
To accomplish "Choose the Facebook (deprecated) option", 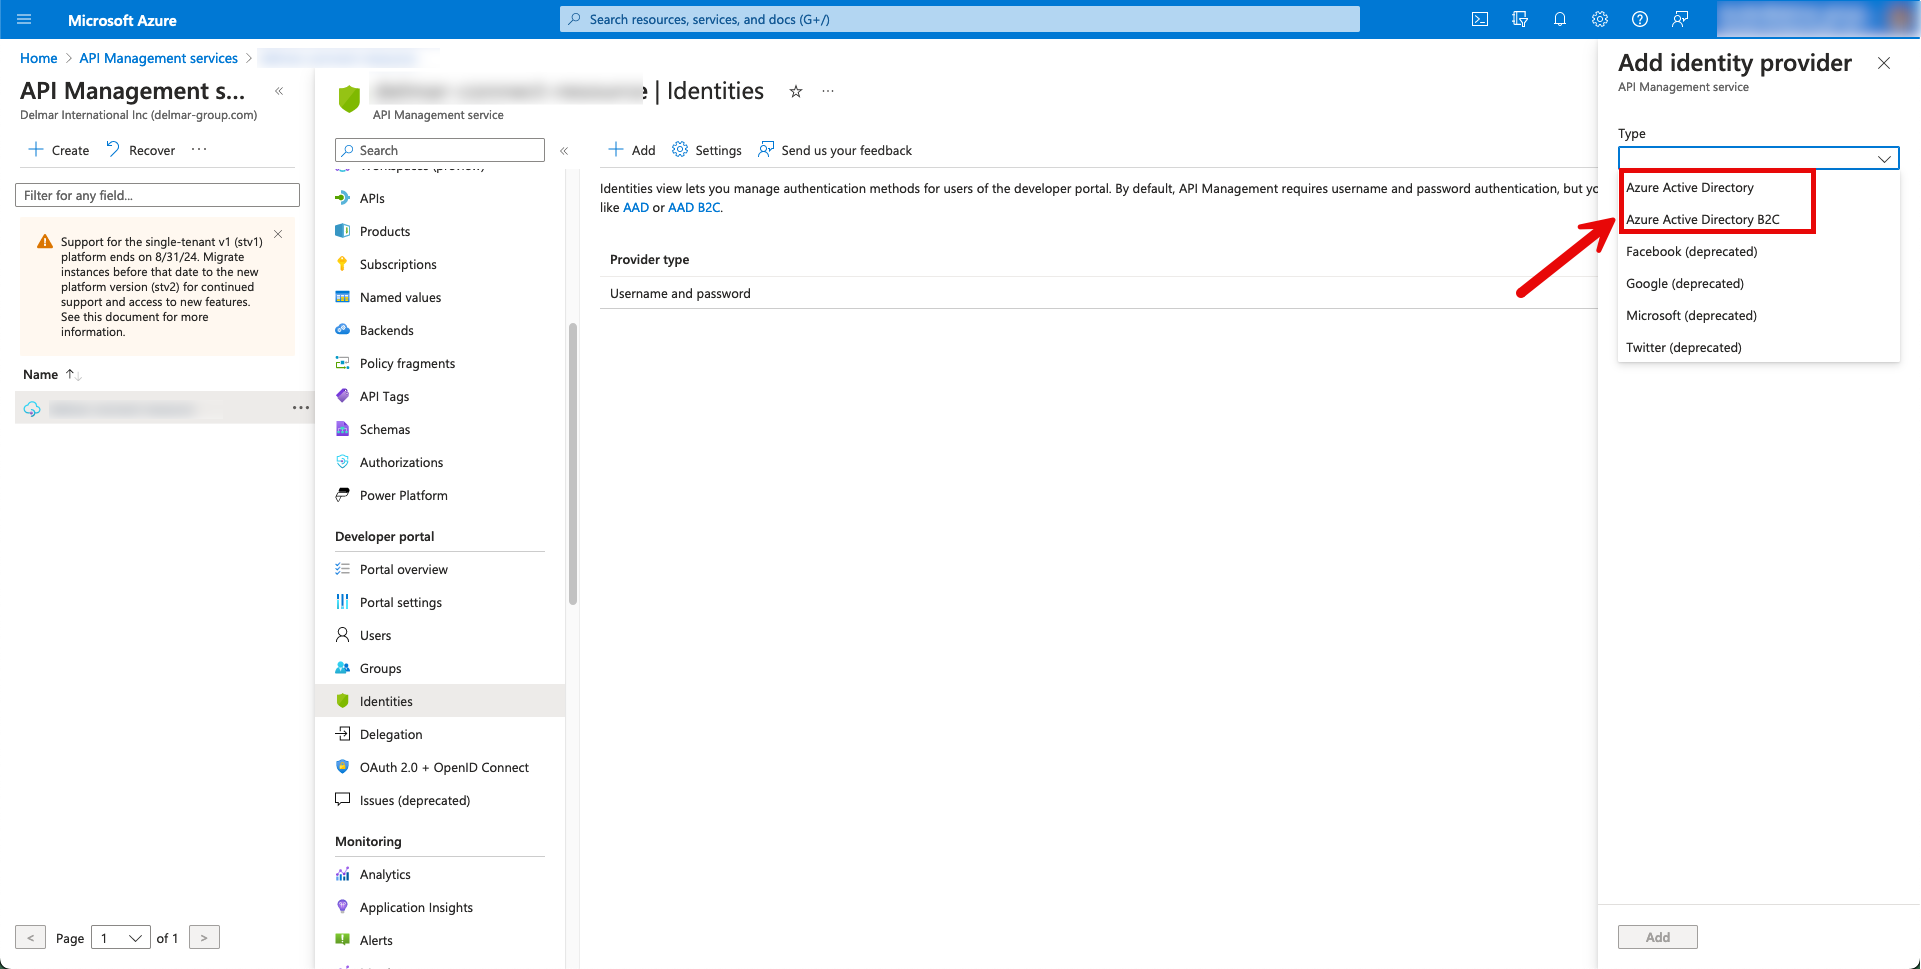I will point(1758,251).
